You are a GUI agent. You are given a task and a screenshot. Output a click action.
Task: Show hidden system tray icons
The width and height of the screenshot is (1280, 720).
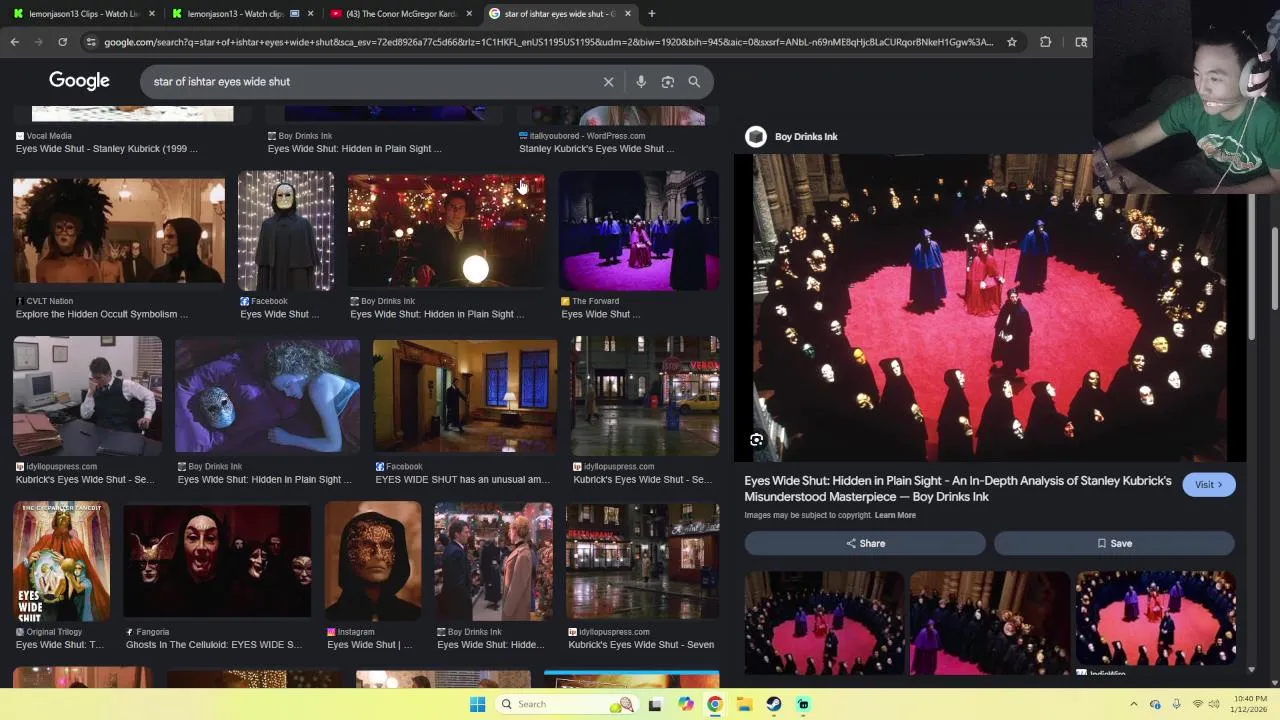[x=1134, y=704]
